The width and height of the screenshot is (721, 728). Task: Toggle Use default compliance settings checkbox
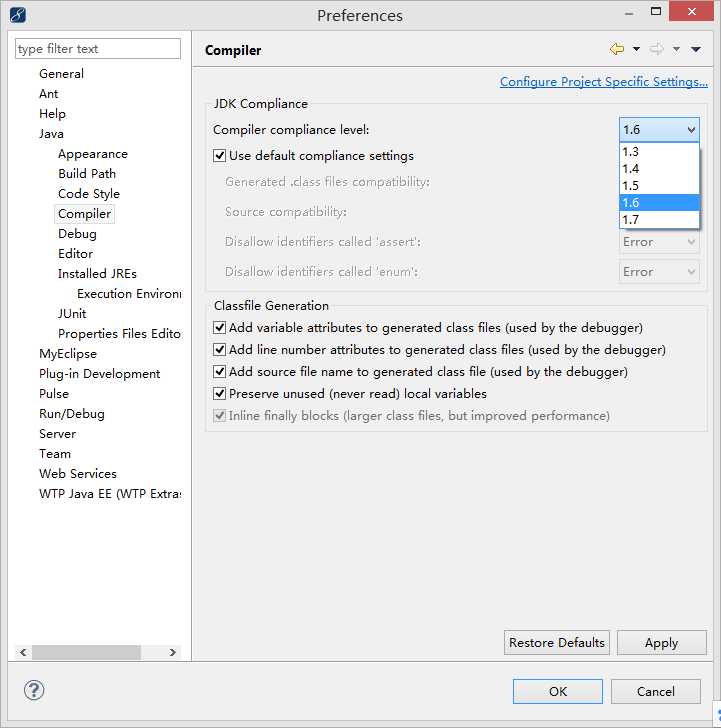220,156
